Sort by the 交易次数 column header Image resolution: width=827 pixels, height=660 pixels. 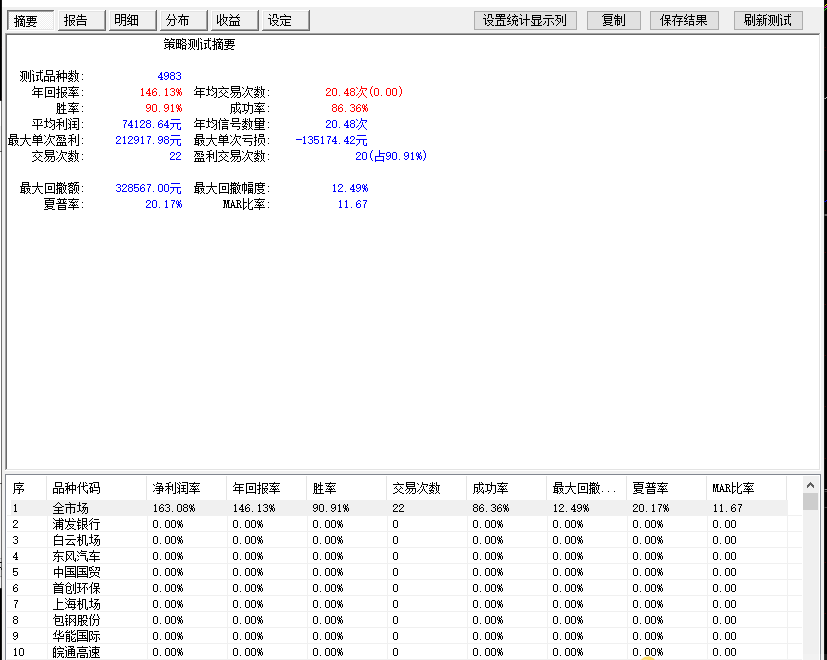coord(427,488)
